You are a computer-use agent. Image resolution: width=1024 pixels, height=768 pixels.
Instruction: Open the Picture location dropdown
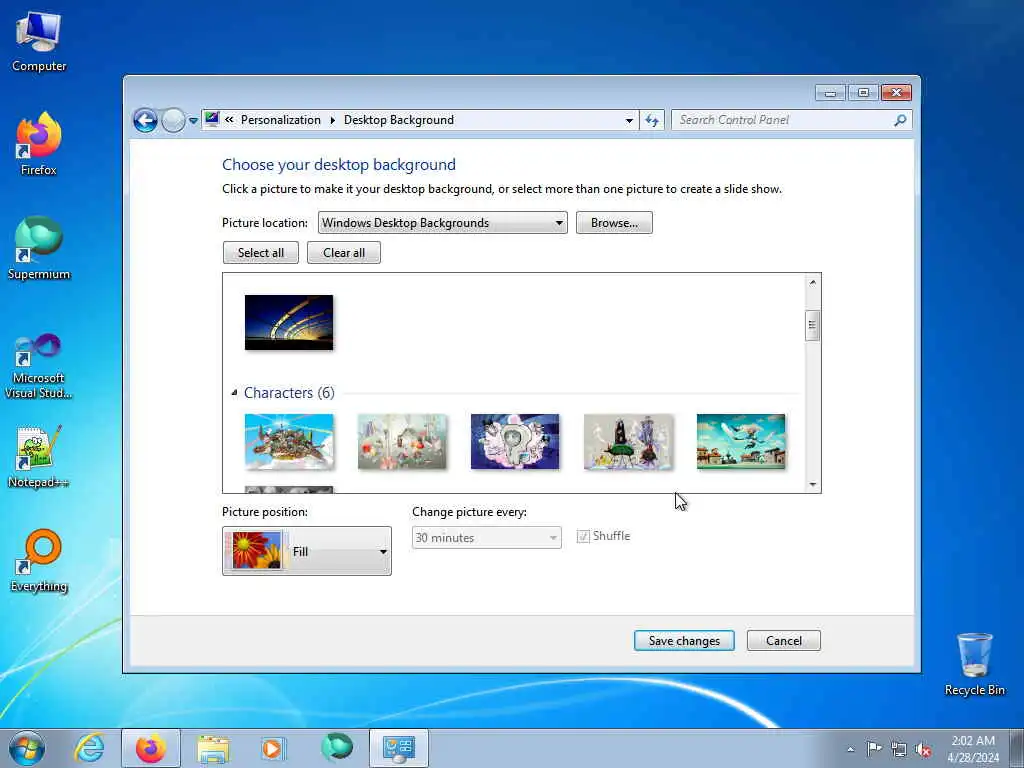coord(442,223)
